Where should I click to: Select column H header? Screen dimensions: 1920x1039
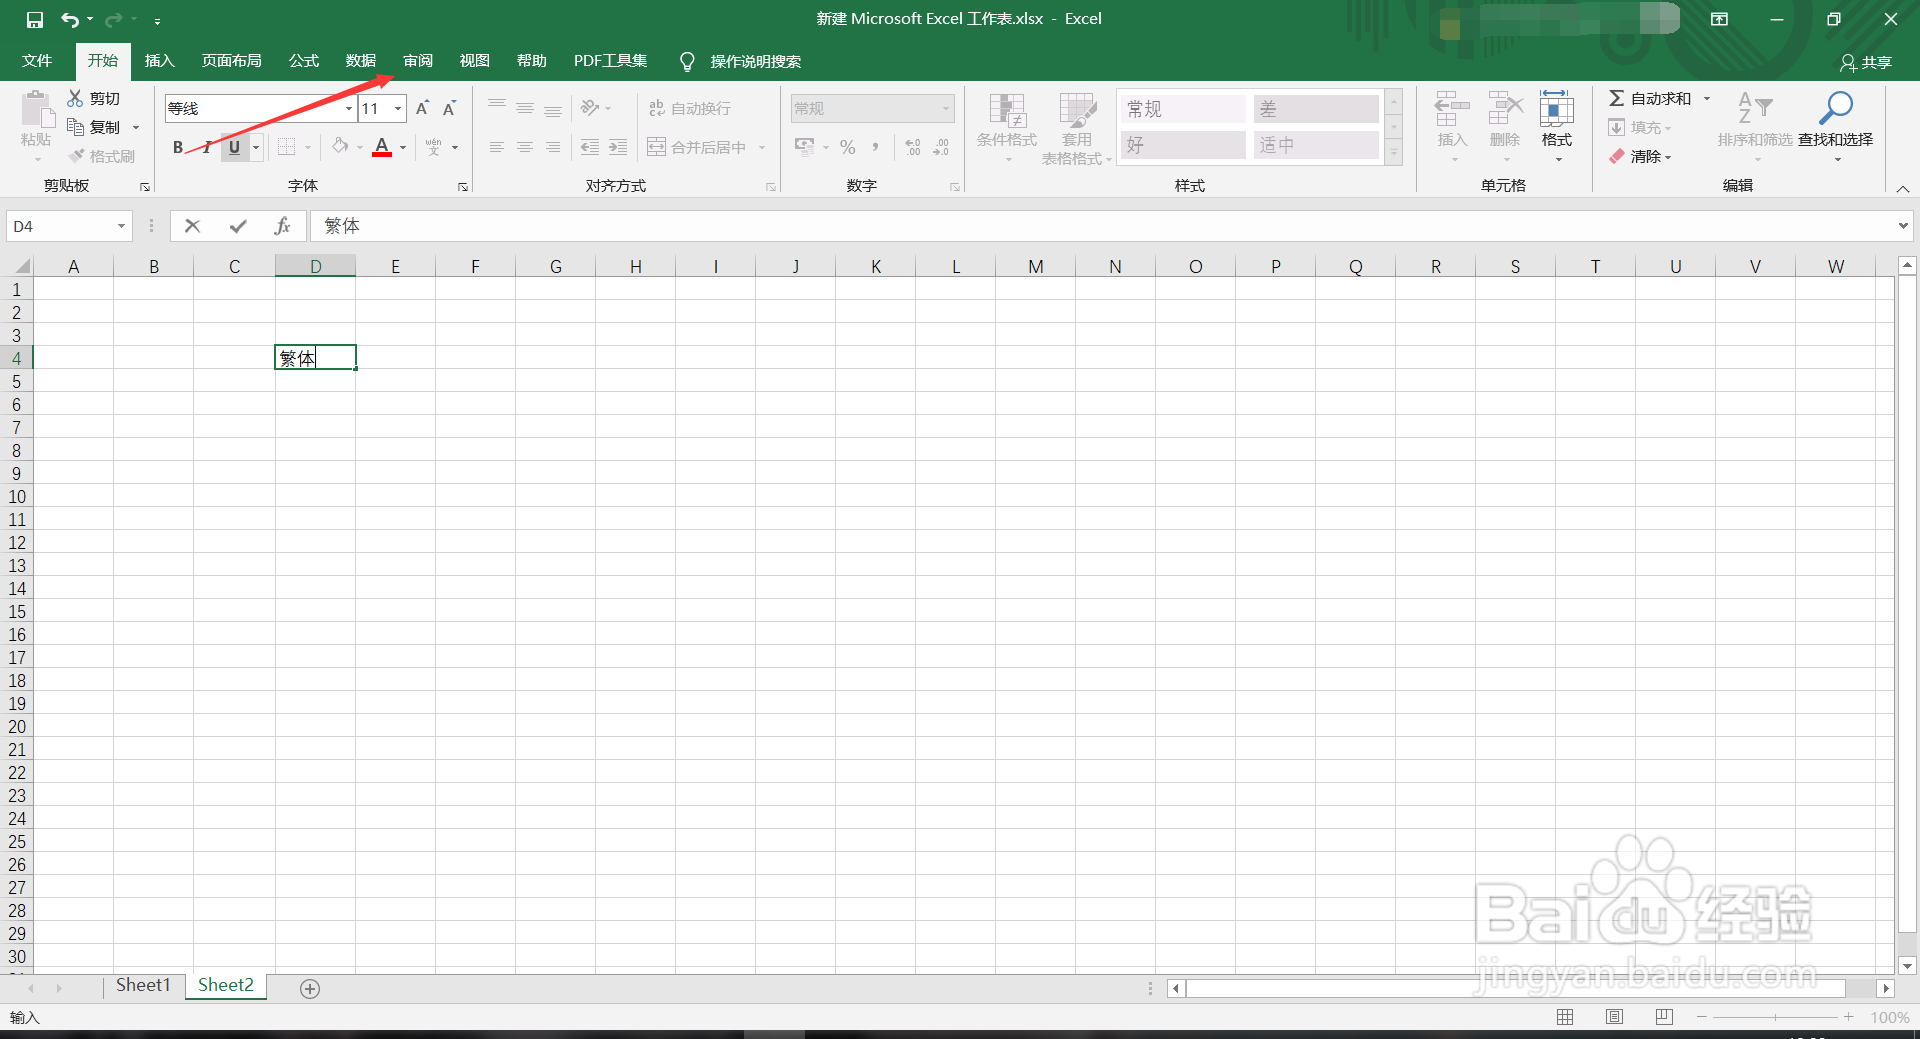click(x=635, y=266)
